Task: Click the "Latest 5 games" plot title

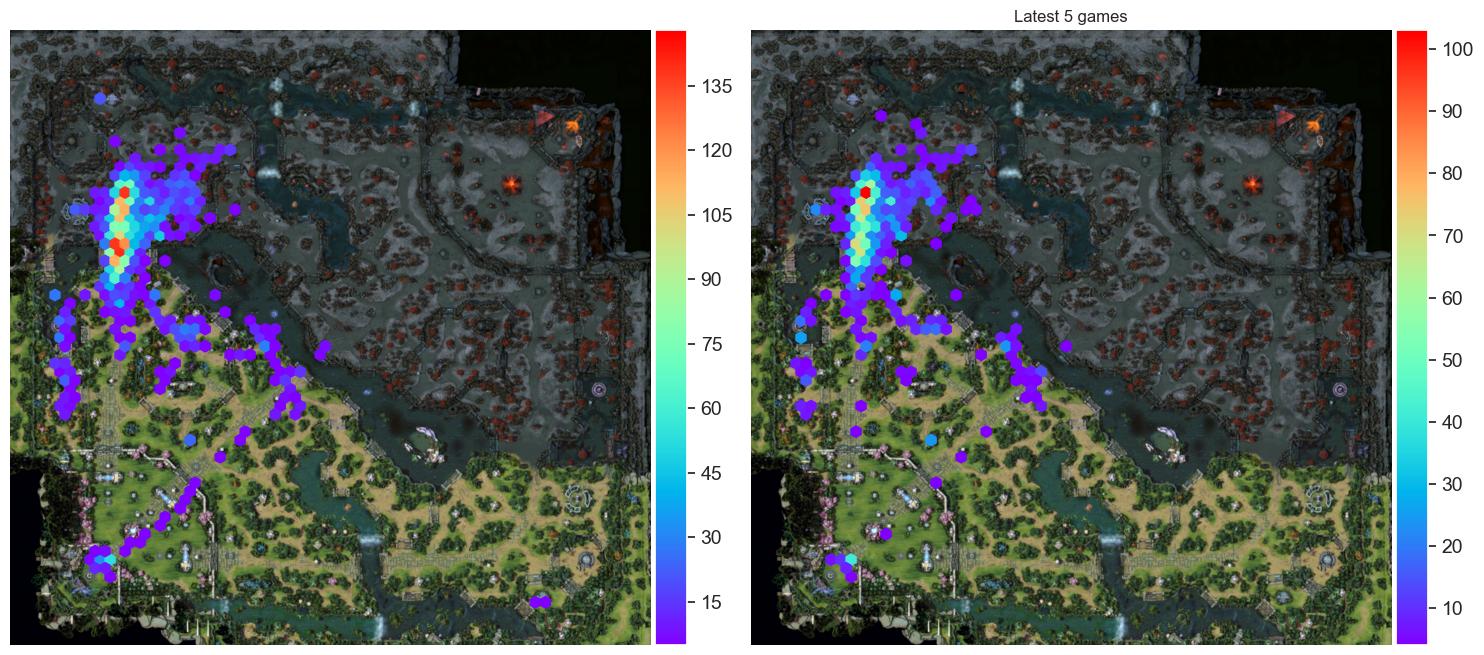Action: click(x=1071, y=16)
